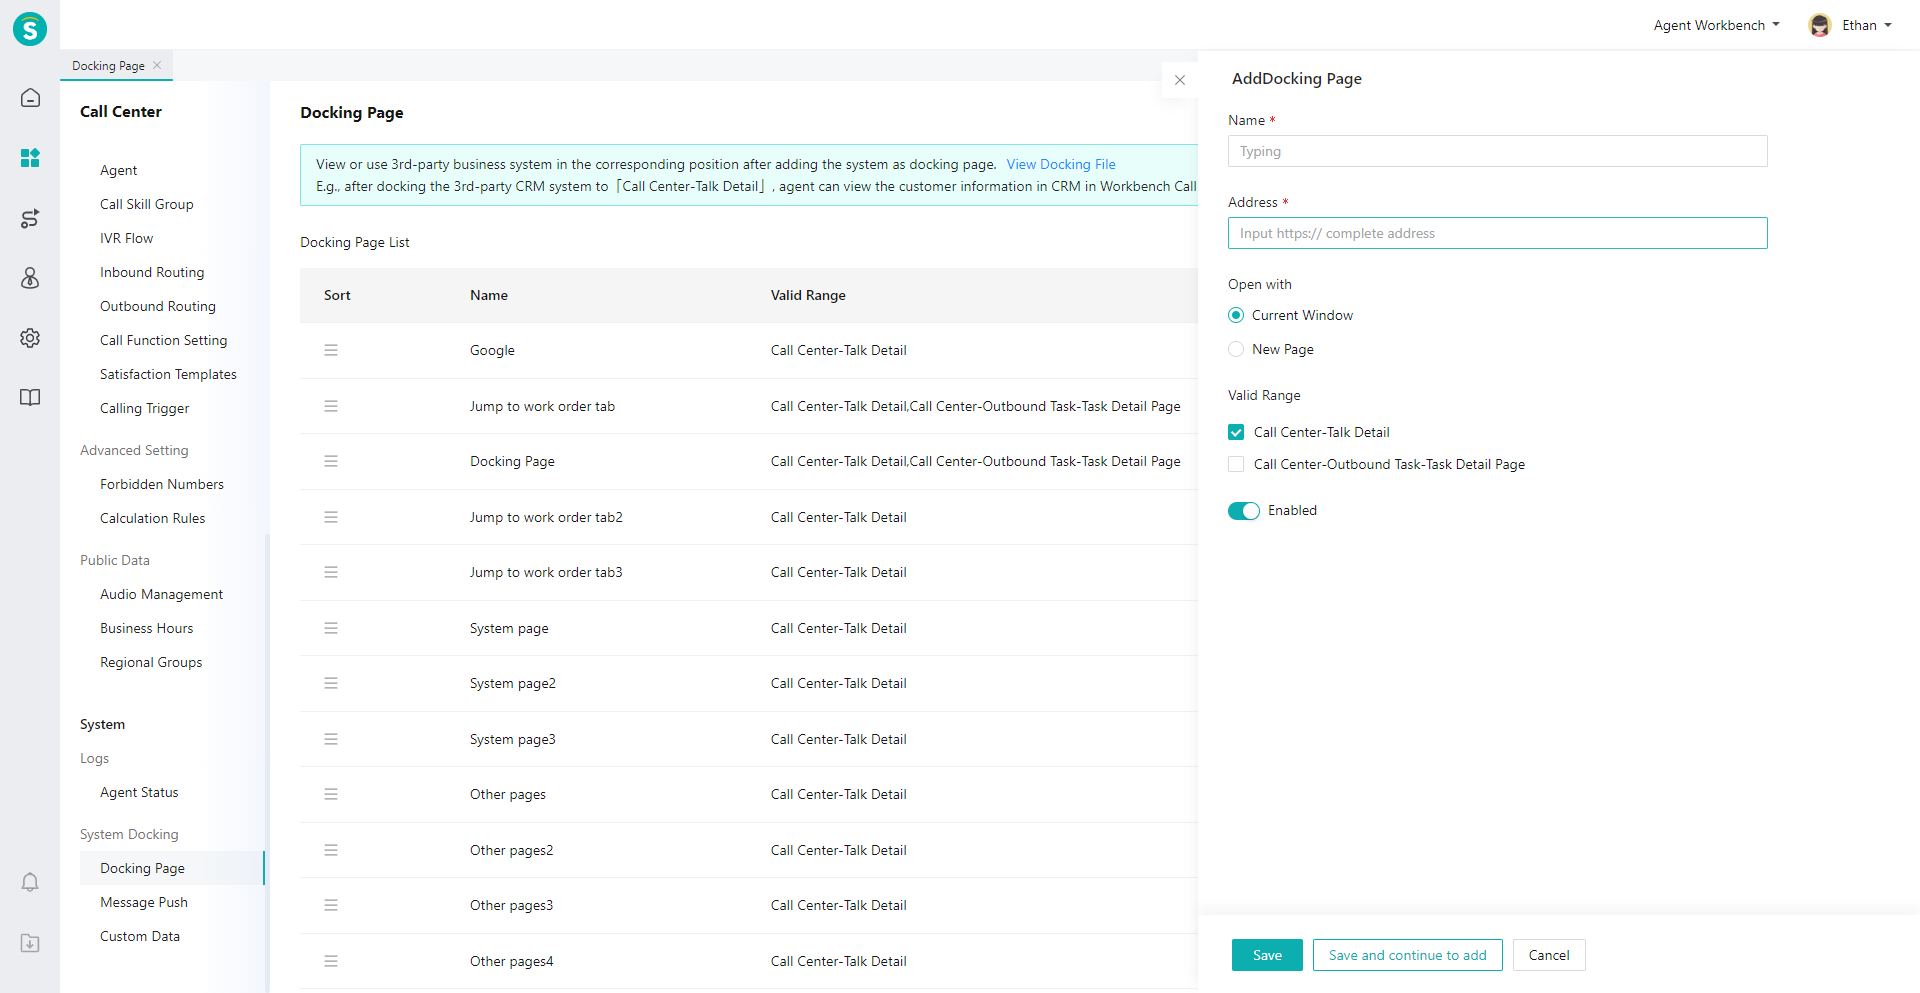Image resolution: width=1920 pixels, height=993 pixels.
Task: Open the settings gear icon in rail
Action: click(30, 338)
